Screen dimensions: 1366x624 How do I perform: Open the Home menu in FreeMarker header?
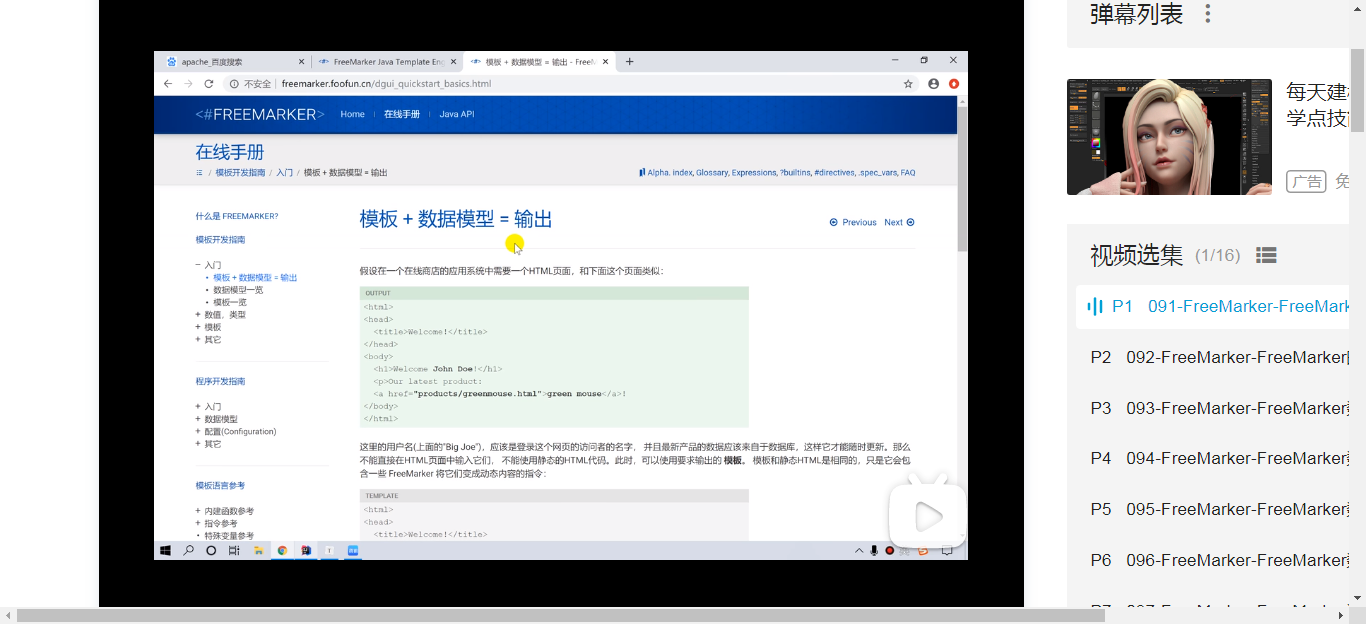[352, 114]
